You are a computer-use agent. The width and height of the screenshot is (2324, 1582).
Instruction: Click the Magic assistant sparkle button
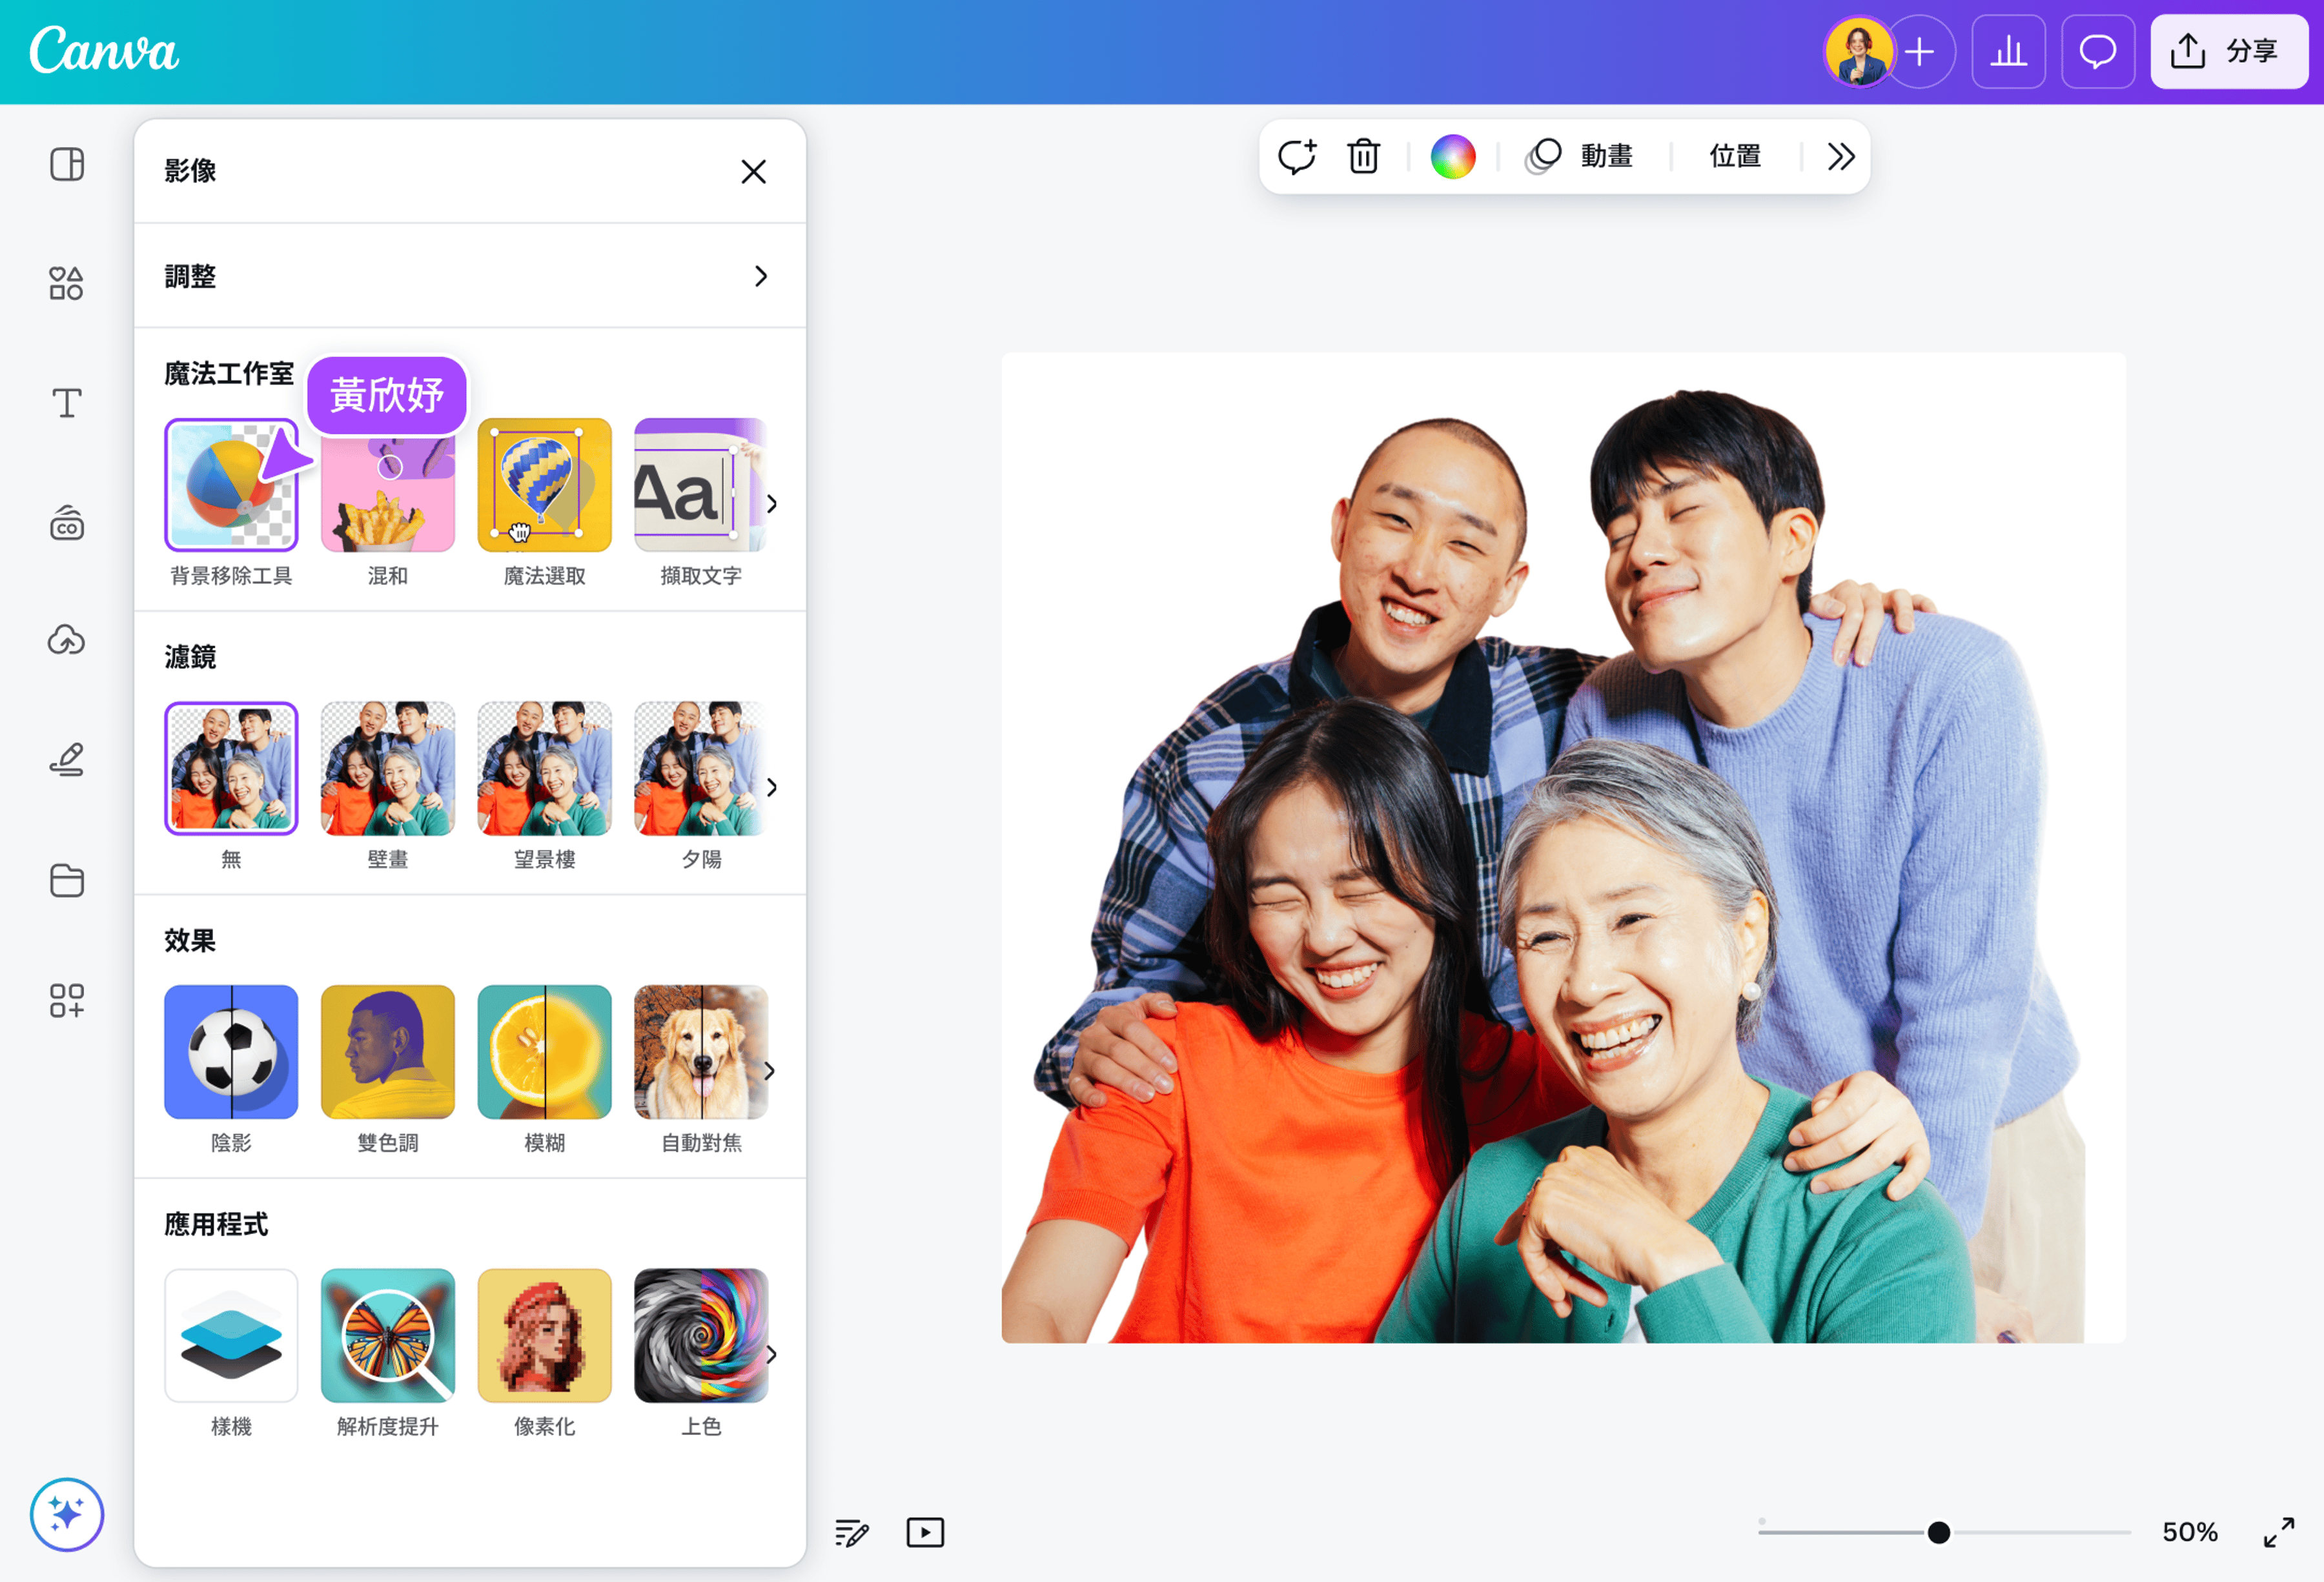pos(67,1514)
